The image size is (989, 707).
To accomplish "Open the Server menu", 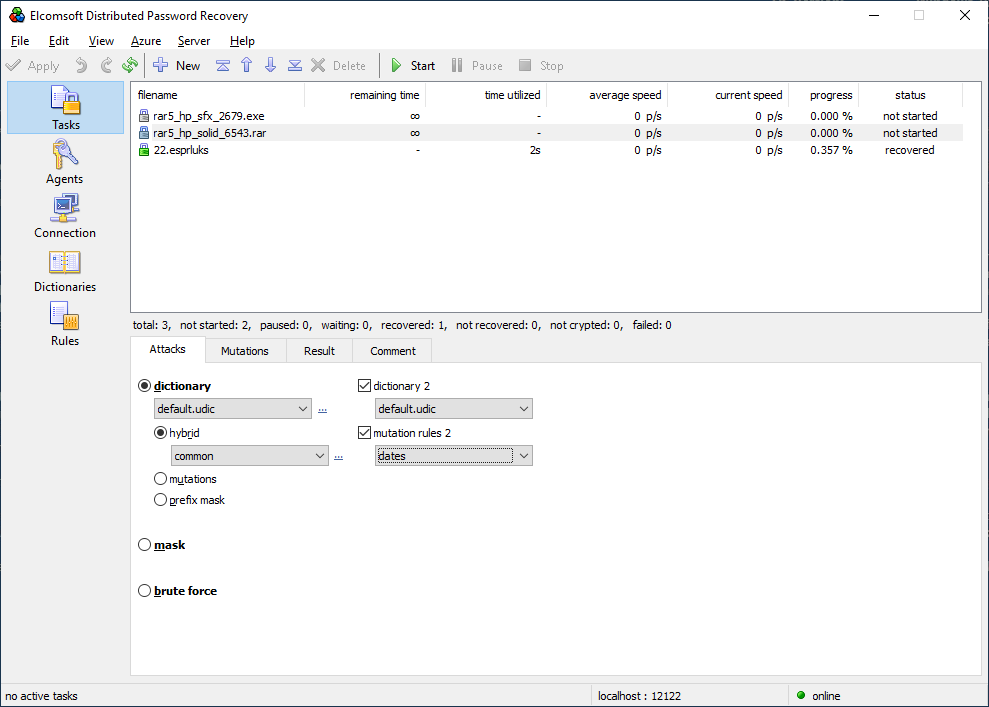I will 194,41.
